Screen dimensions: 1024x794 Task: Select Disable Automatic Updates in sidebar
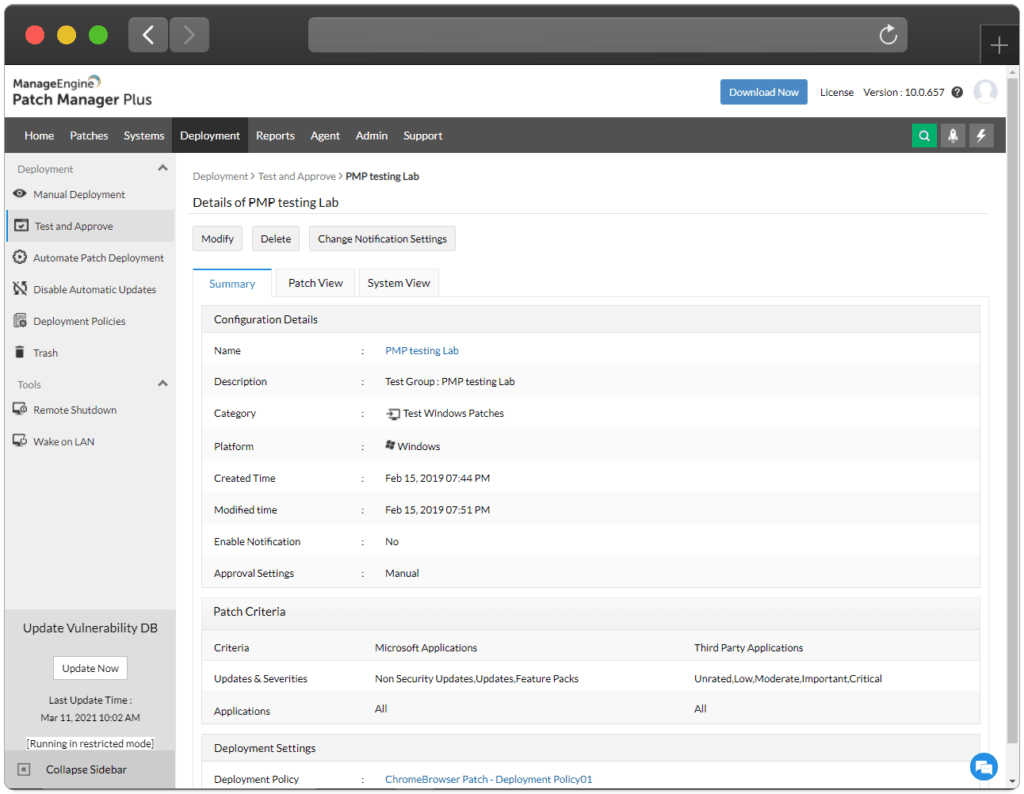[95, 289]
